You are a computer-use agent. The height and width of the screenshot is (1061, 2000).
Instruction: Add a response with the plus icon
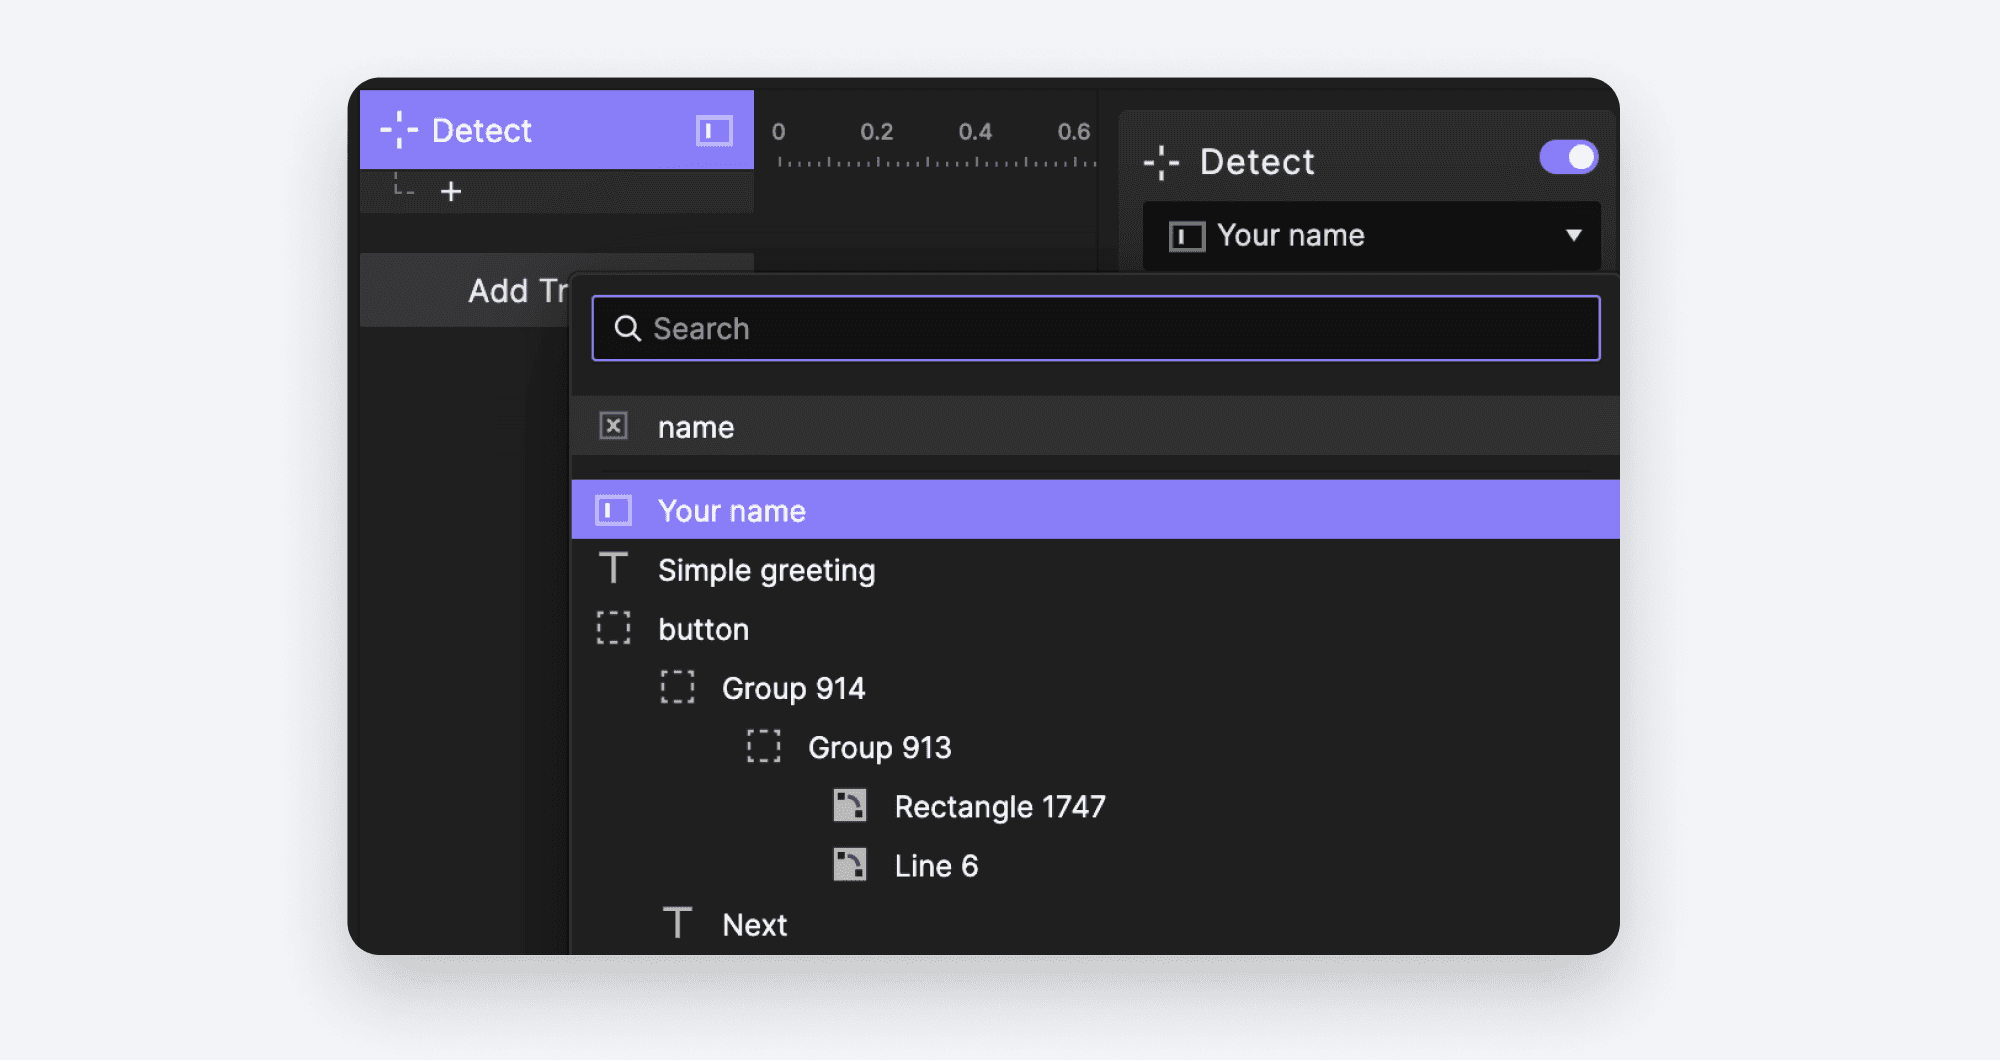(451, 191)
